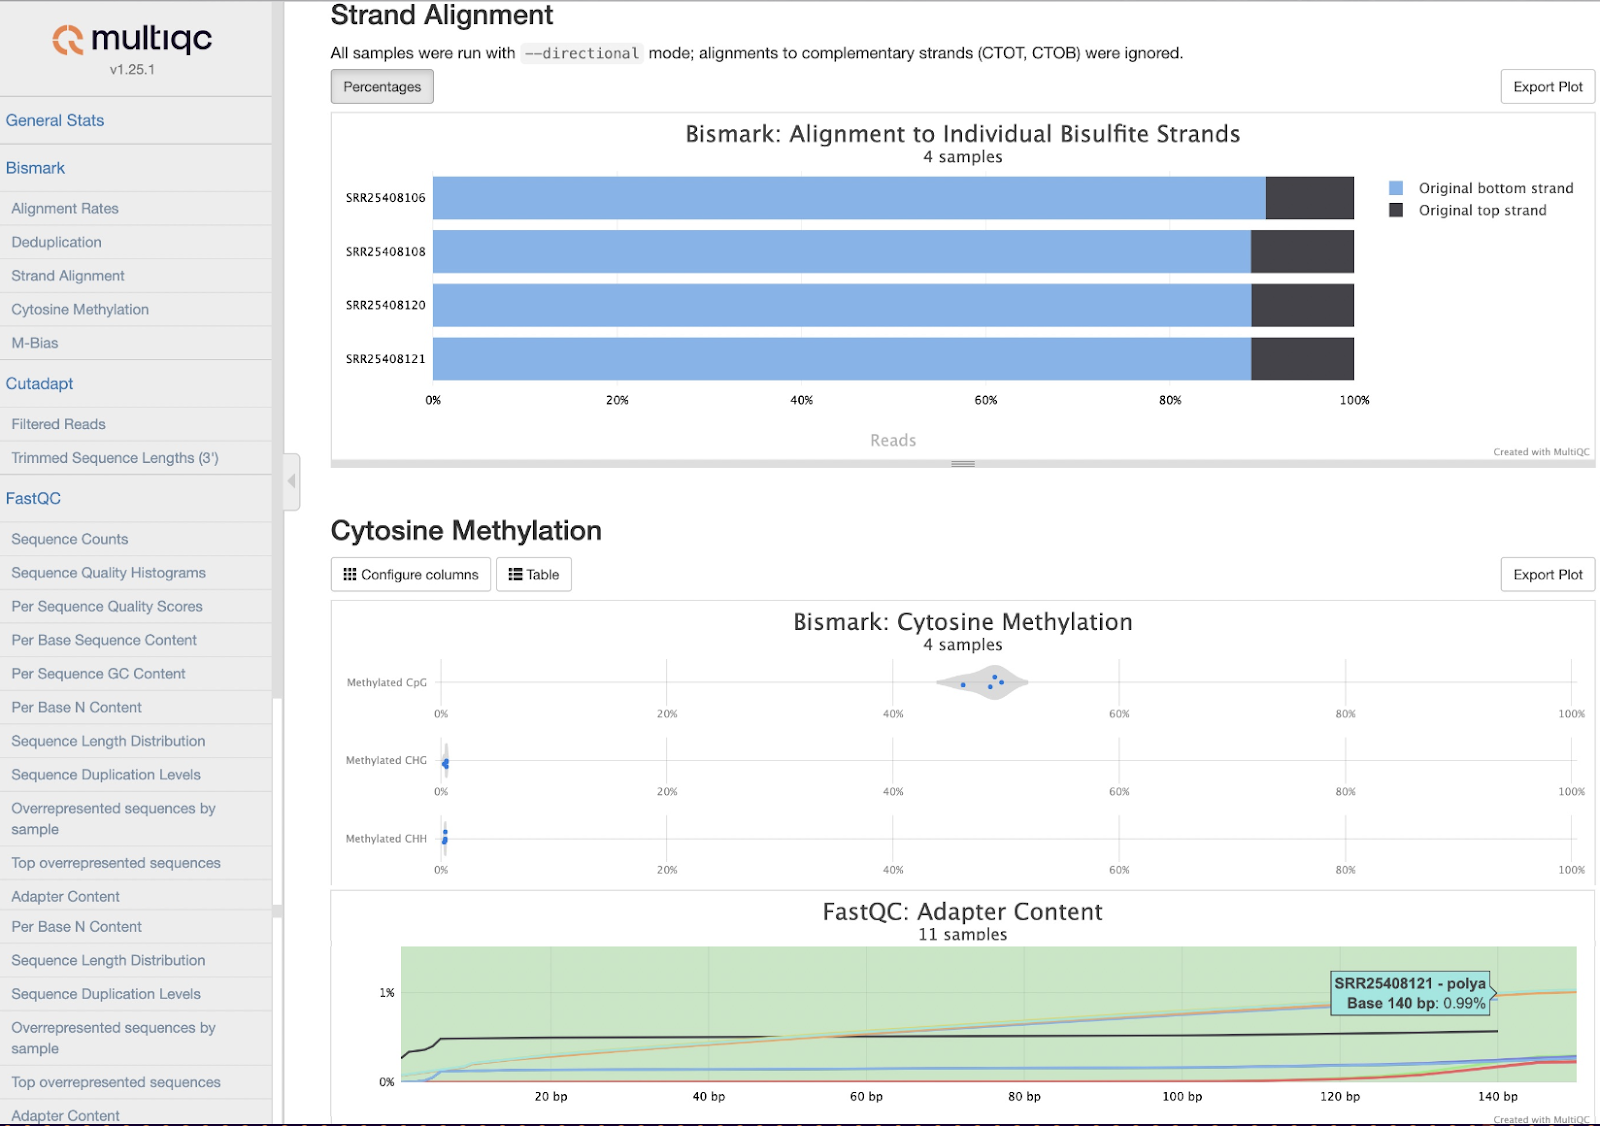Jump to Bismark section
1600x1126 pixels.
point(35,168)
